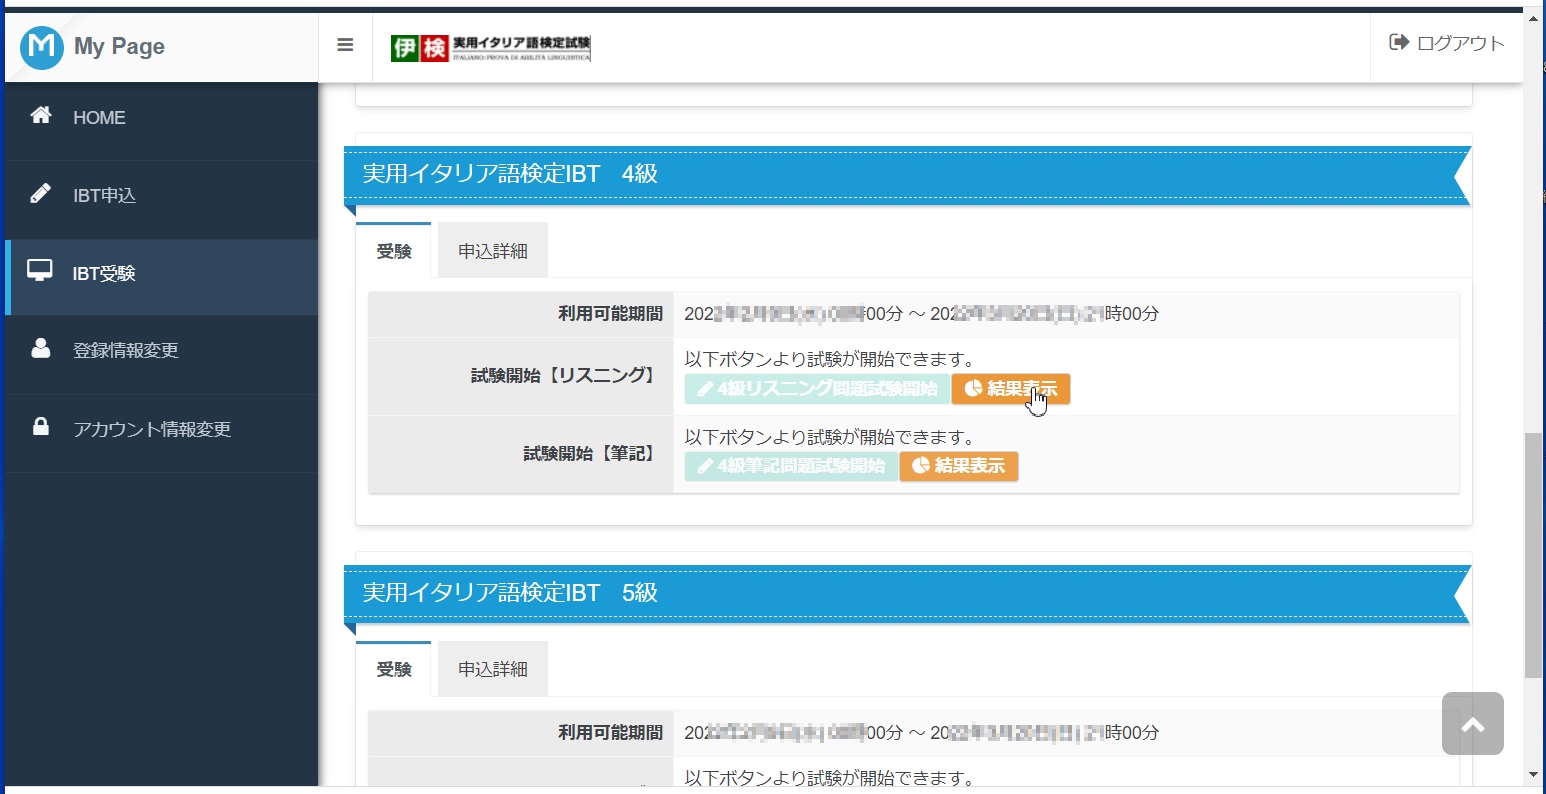This screenshot has width=1546, height=794.
Task: Click the My Page M logo icon
Action: tap(41, 46)
